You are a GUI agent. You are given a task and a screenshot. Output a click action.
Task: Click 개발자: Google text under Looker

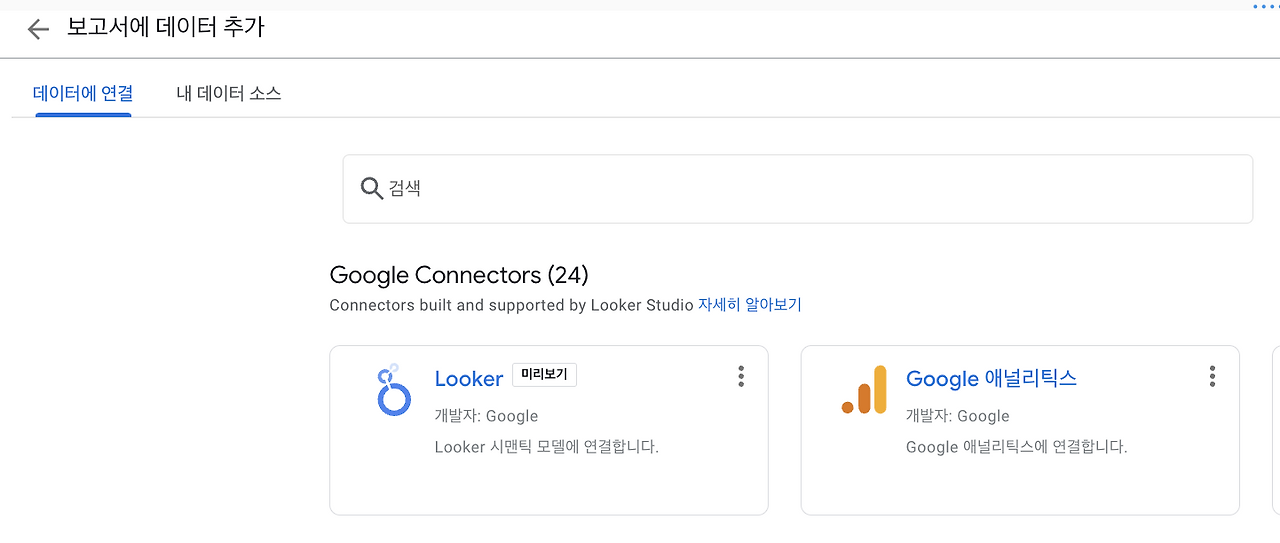tap(486, 416)
